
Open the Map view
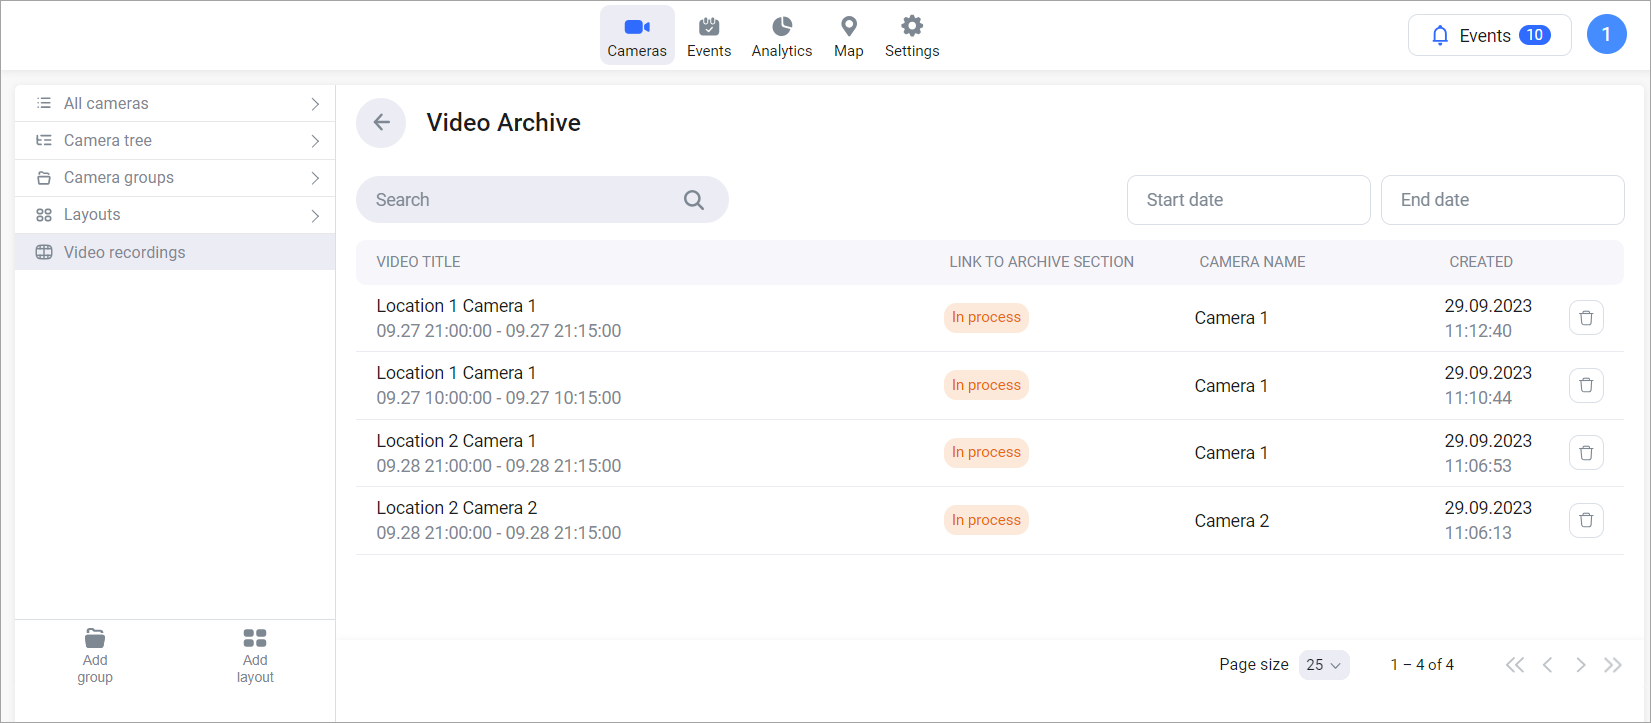(x=848, y=36)
